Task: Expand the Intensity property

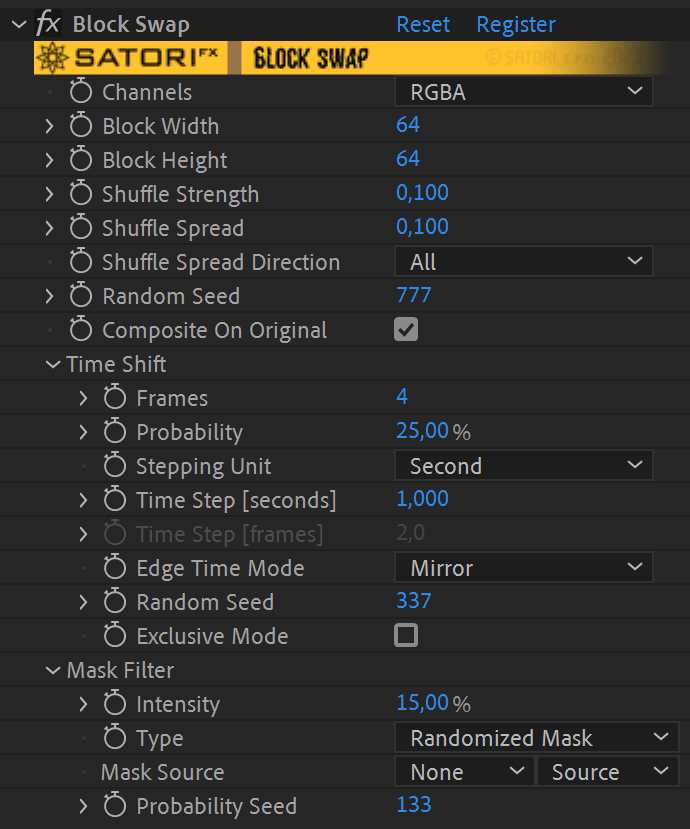Action: click(83, 704)
